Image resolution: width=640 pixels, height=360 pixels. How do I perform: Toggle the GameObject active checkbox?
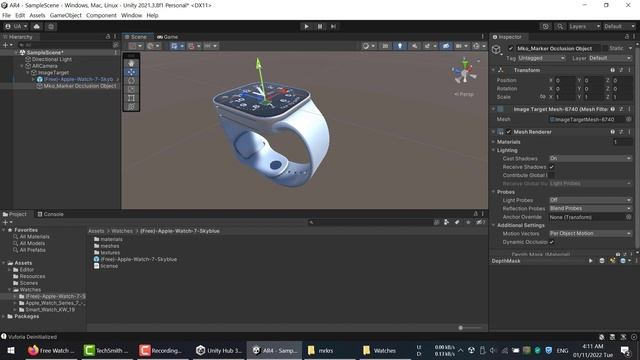pyautogui.click(x=510, y=49)
